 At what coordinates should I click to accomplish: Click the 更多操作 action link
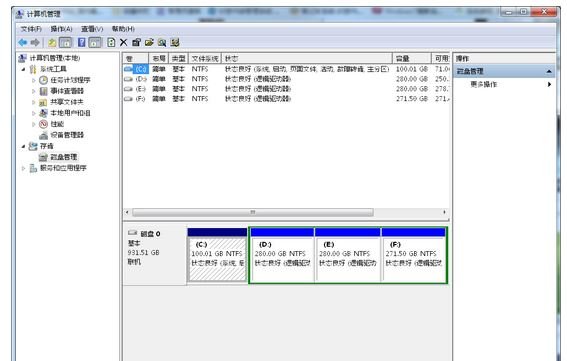point(483,84)
